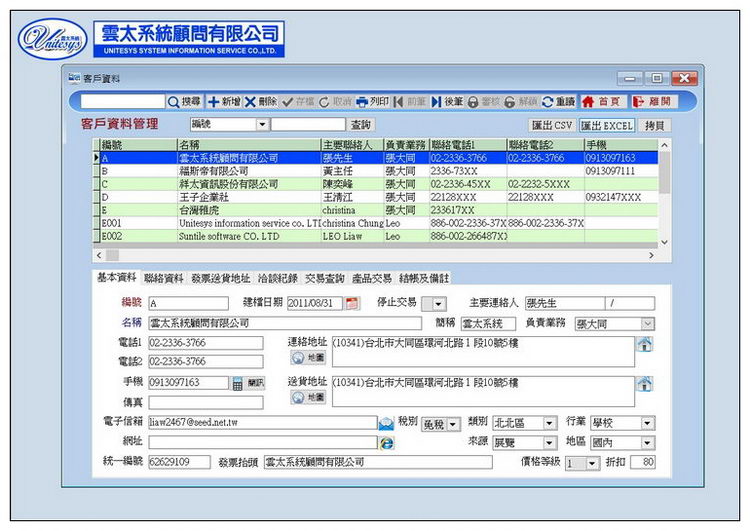Open the 行業 dropdown showing 學校
The image size is (750, 531).
tap(647, 423)
